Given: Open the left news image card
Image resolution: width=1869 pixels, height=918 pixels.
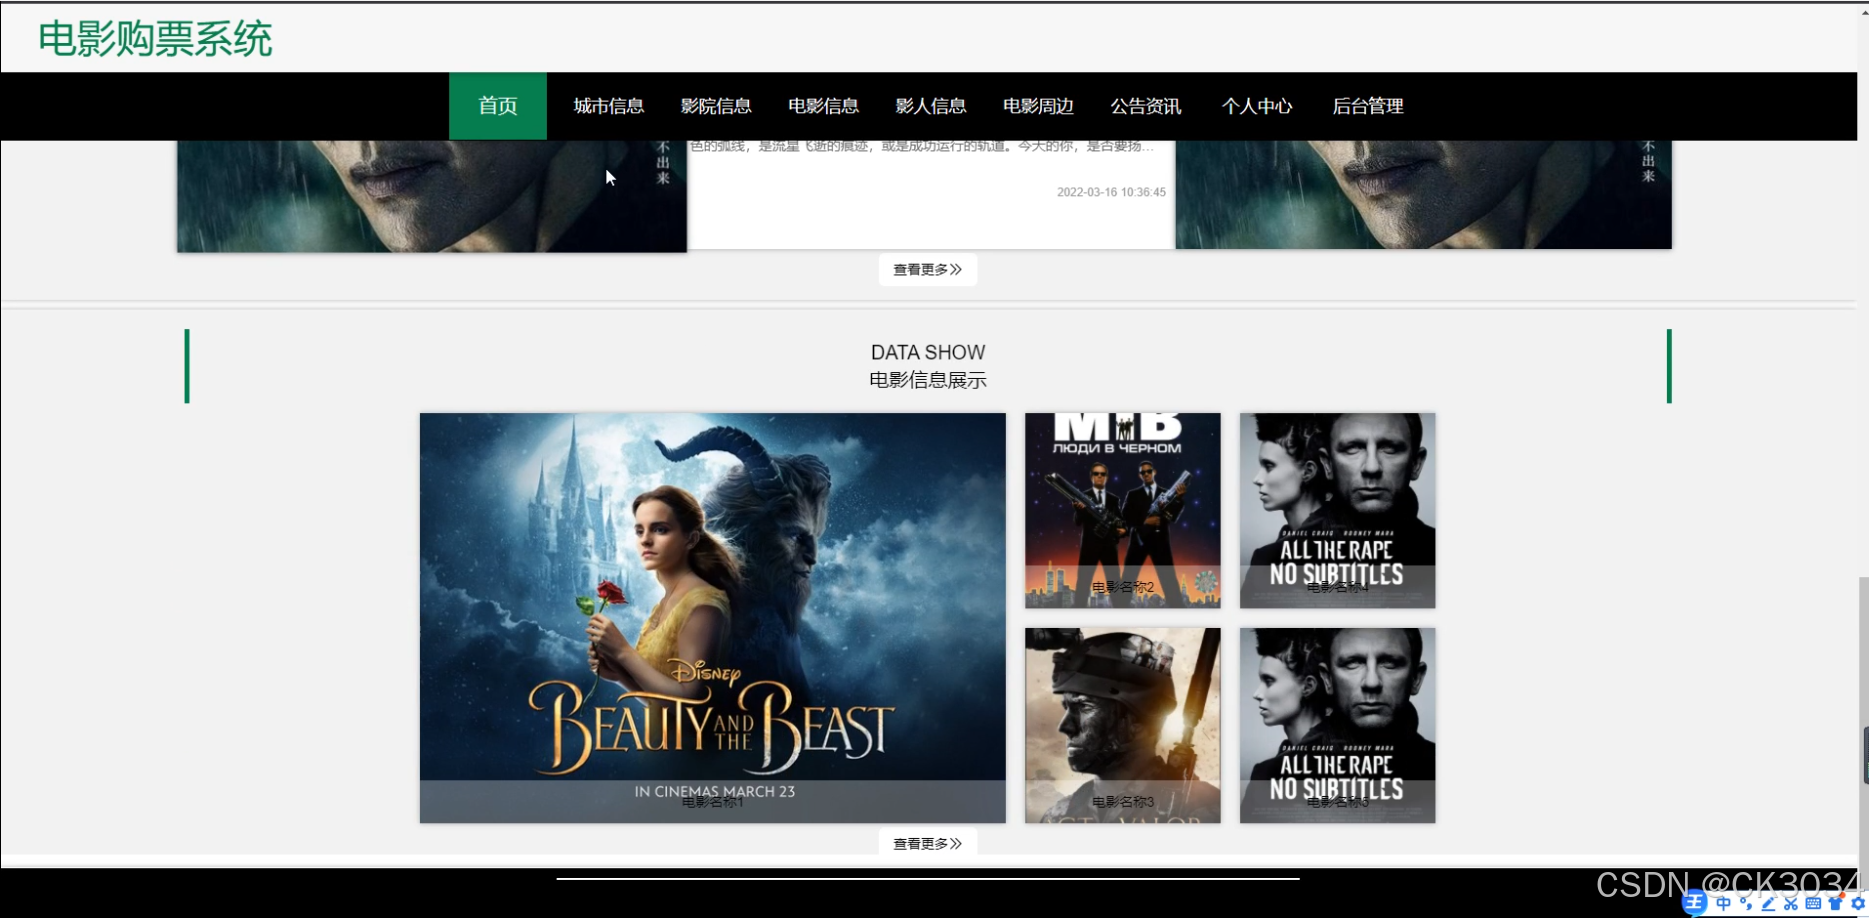Looking at the screenshot, I should 432,196.
